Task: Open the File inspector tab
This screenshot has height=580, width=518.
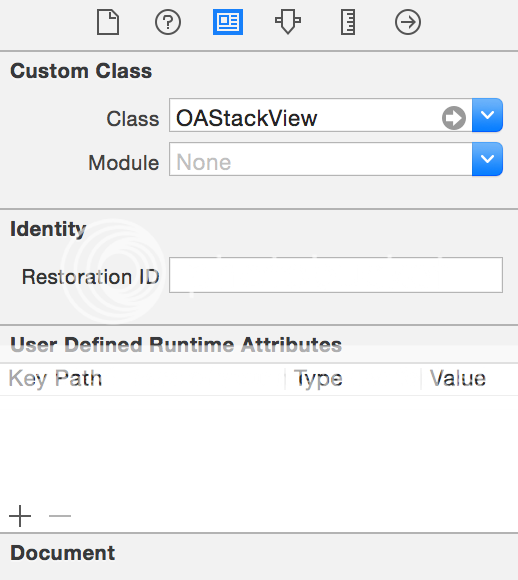Action: [x=108, y=22]
